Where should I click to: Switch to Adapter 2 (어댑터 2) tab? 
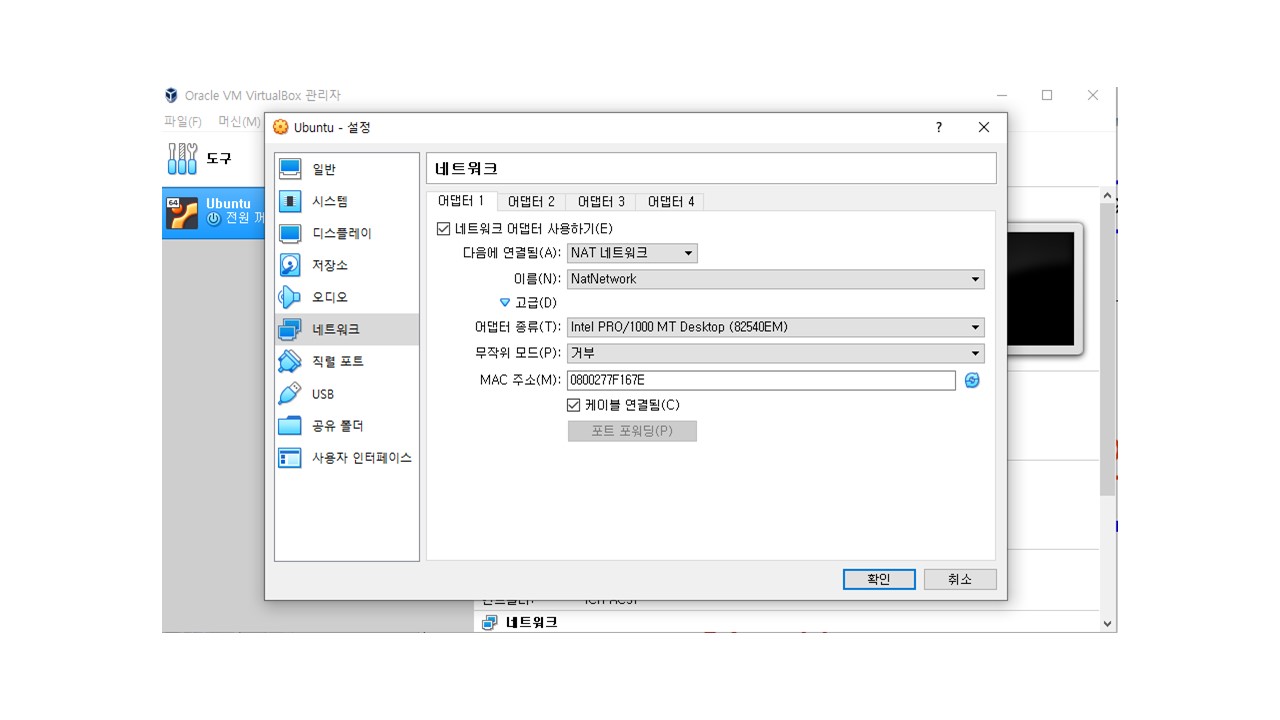click(531, 202)
